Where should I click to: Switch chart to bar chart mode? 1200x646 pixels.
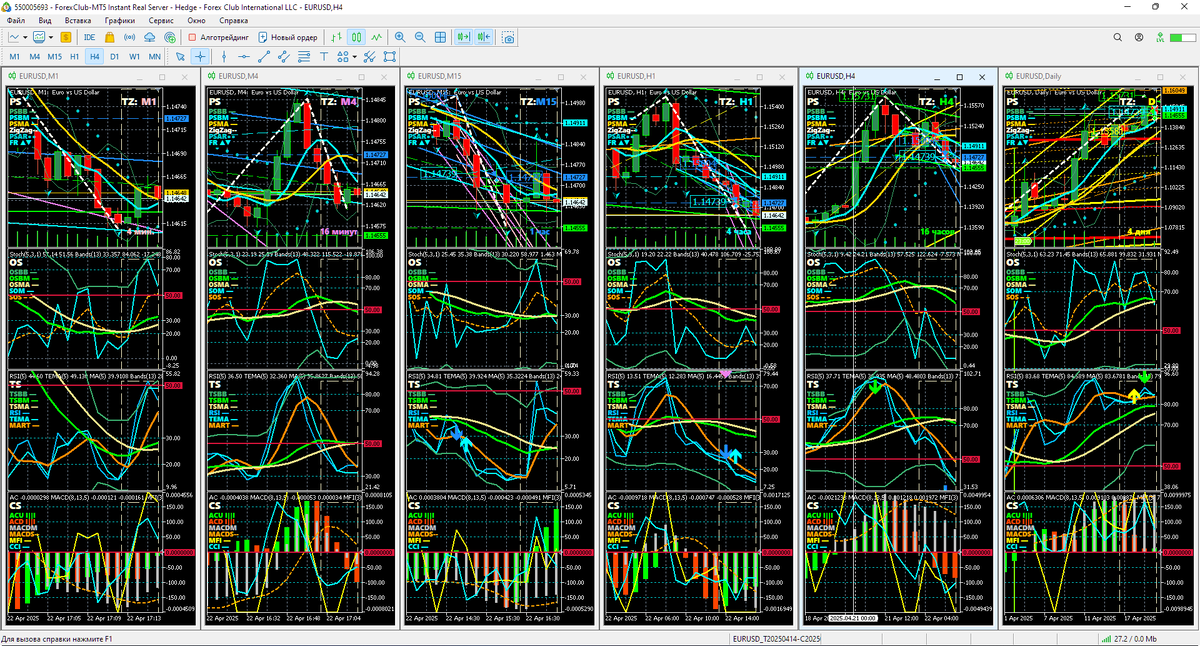338,37
